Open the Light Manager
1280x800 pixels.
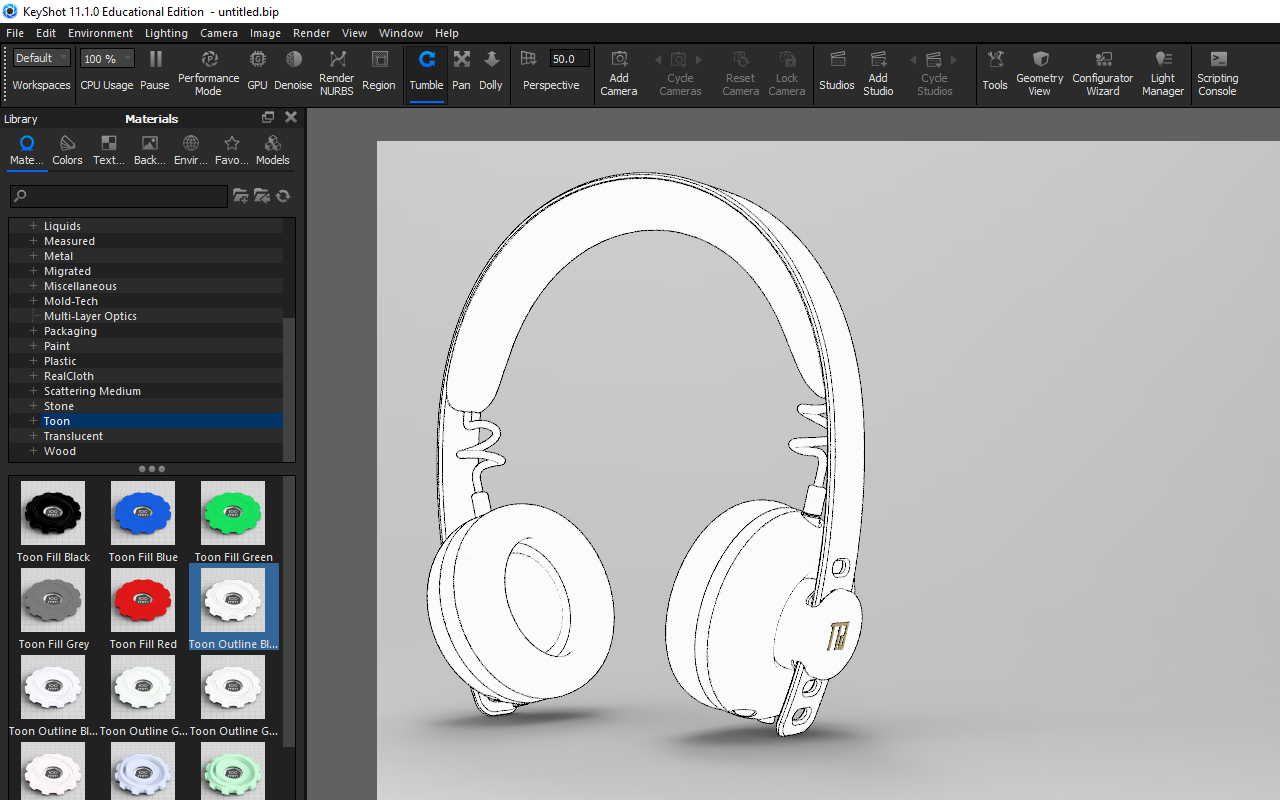point(1163,72)
